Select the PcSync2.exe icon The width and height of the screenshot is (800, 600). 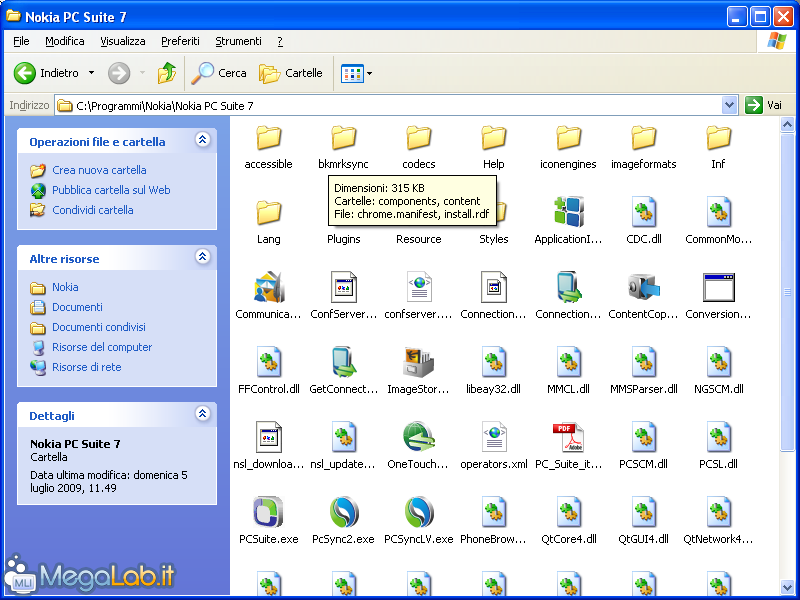(343, 512)
